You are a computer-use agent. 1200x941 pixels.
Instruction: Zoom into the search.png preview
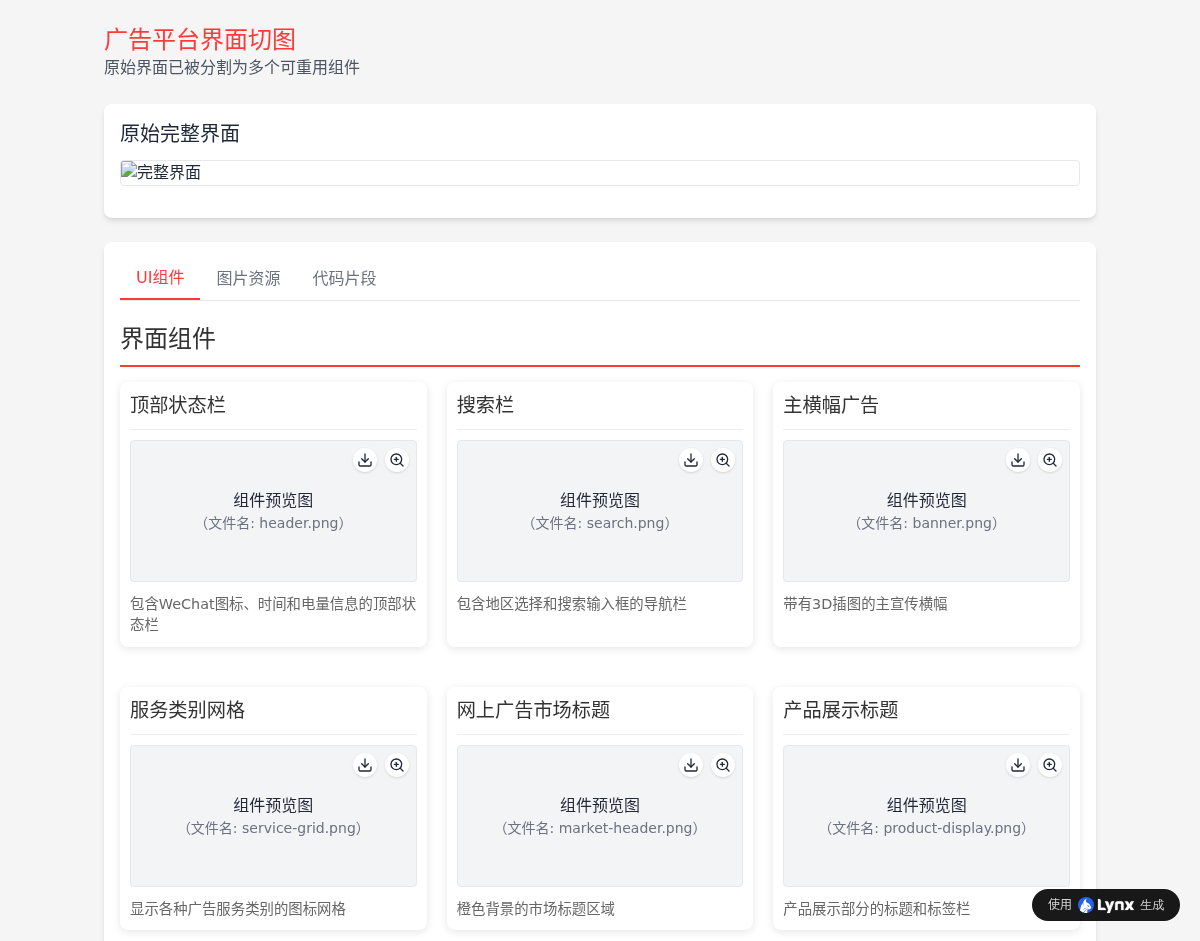pos(723,460)
